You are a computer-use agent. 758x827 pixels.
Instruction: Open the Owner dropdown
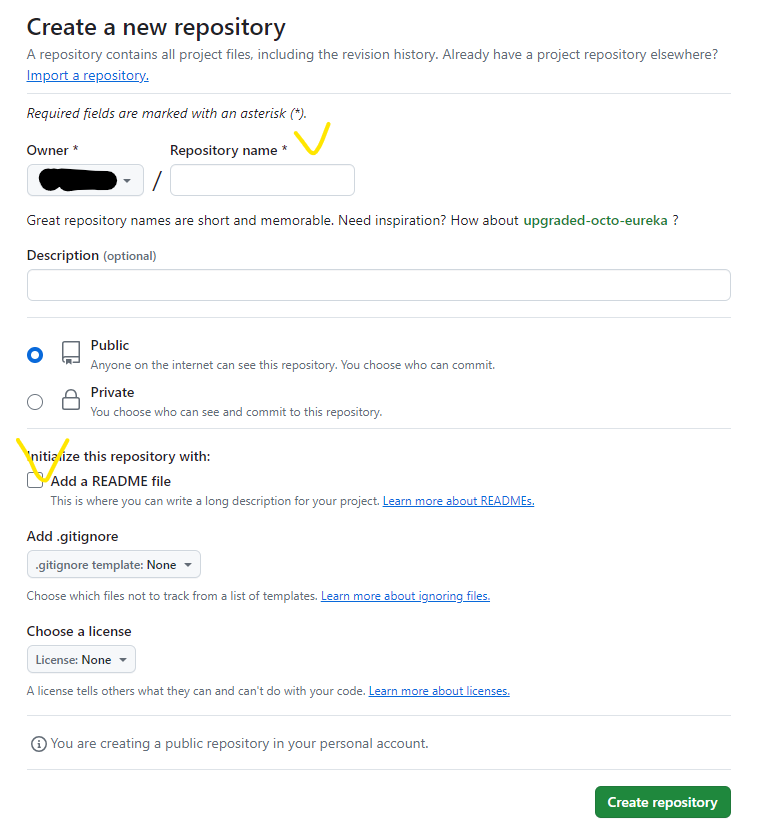85,180
